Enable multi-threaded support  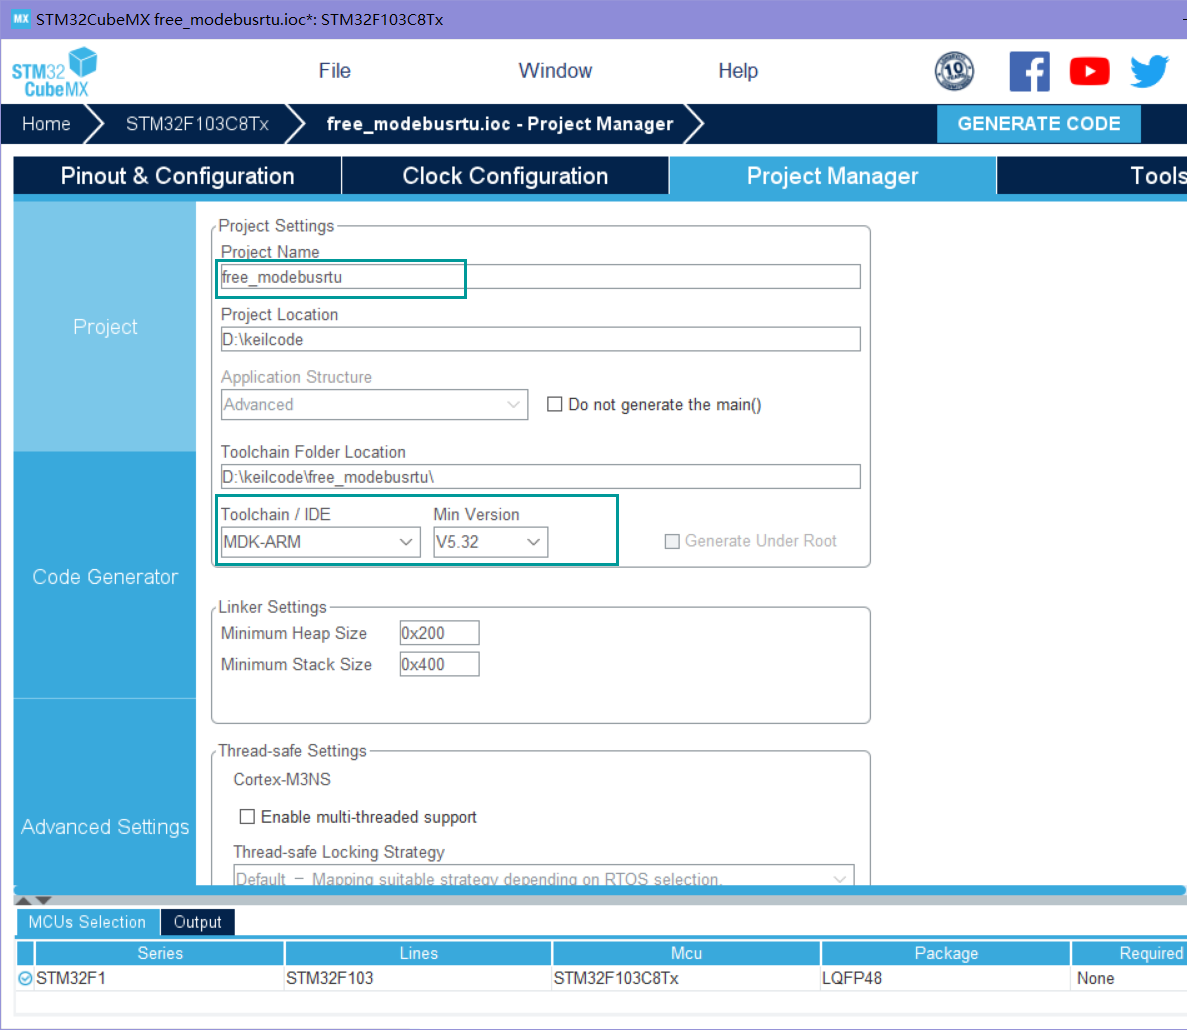coord(247,817)
